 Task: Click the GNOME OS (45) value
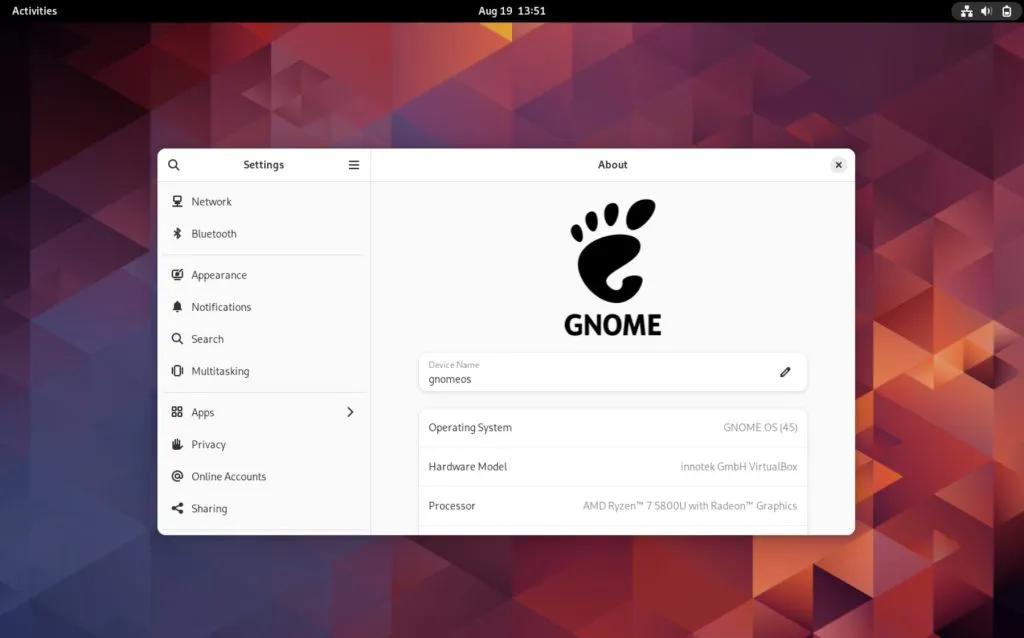tap(760, 428)
